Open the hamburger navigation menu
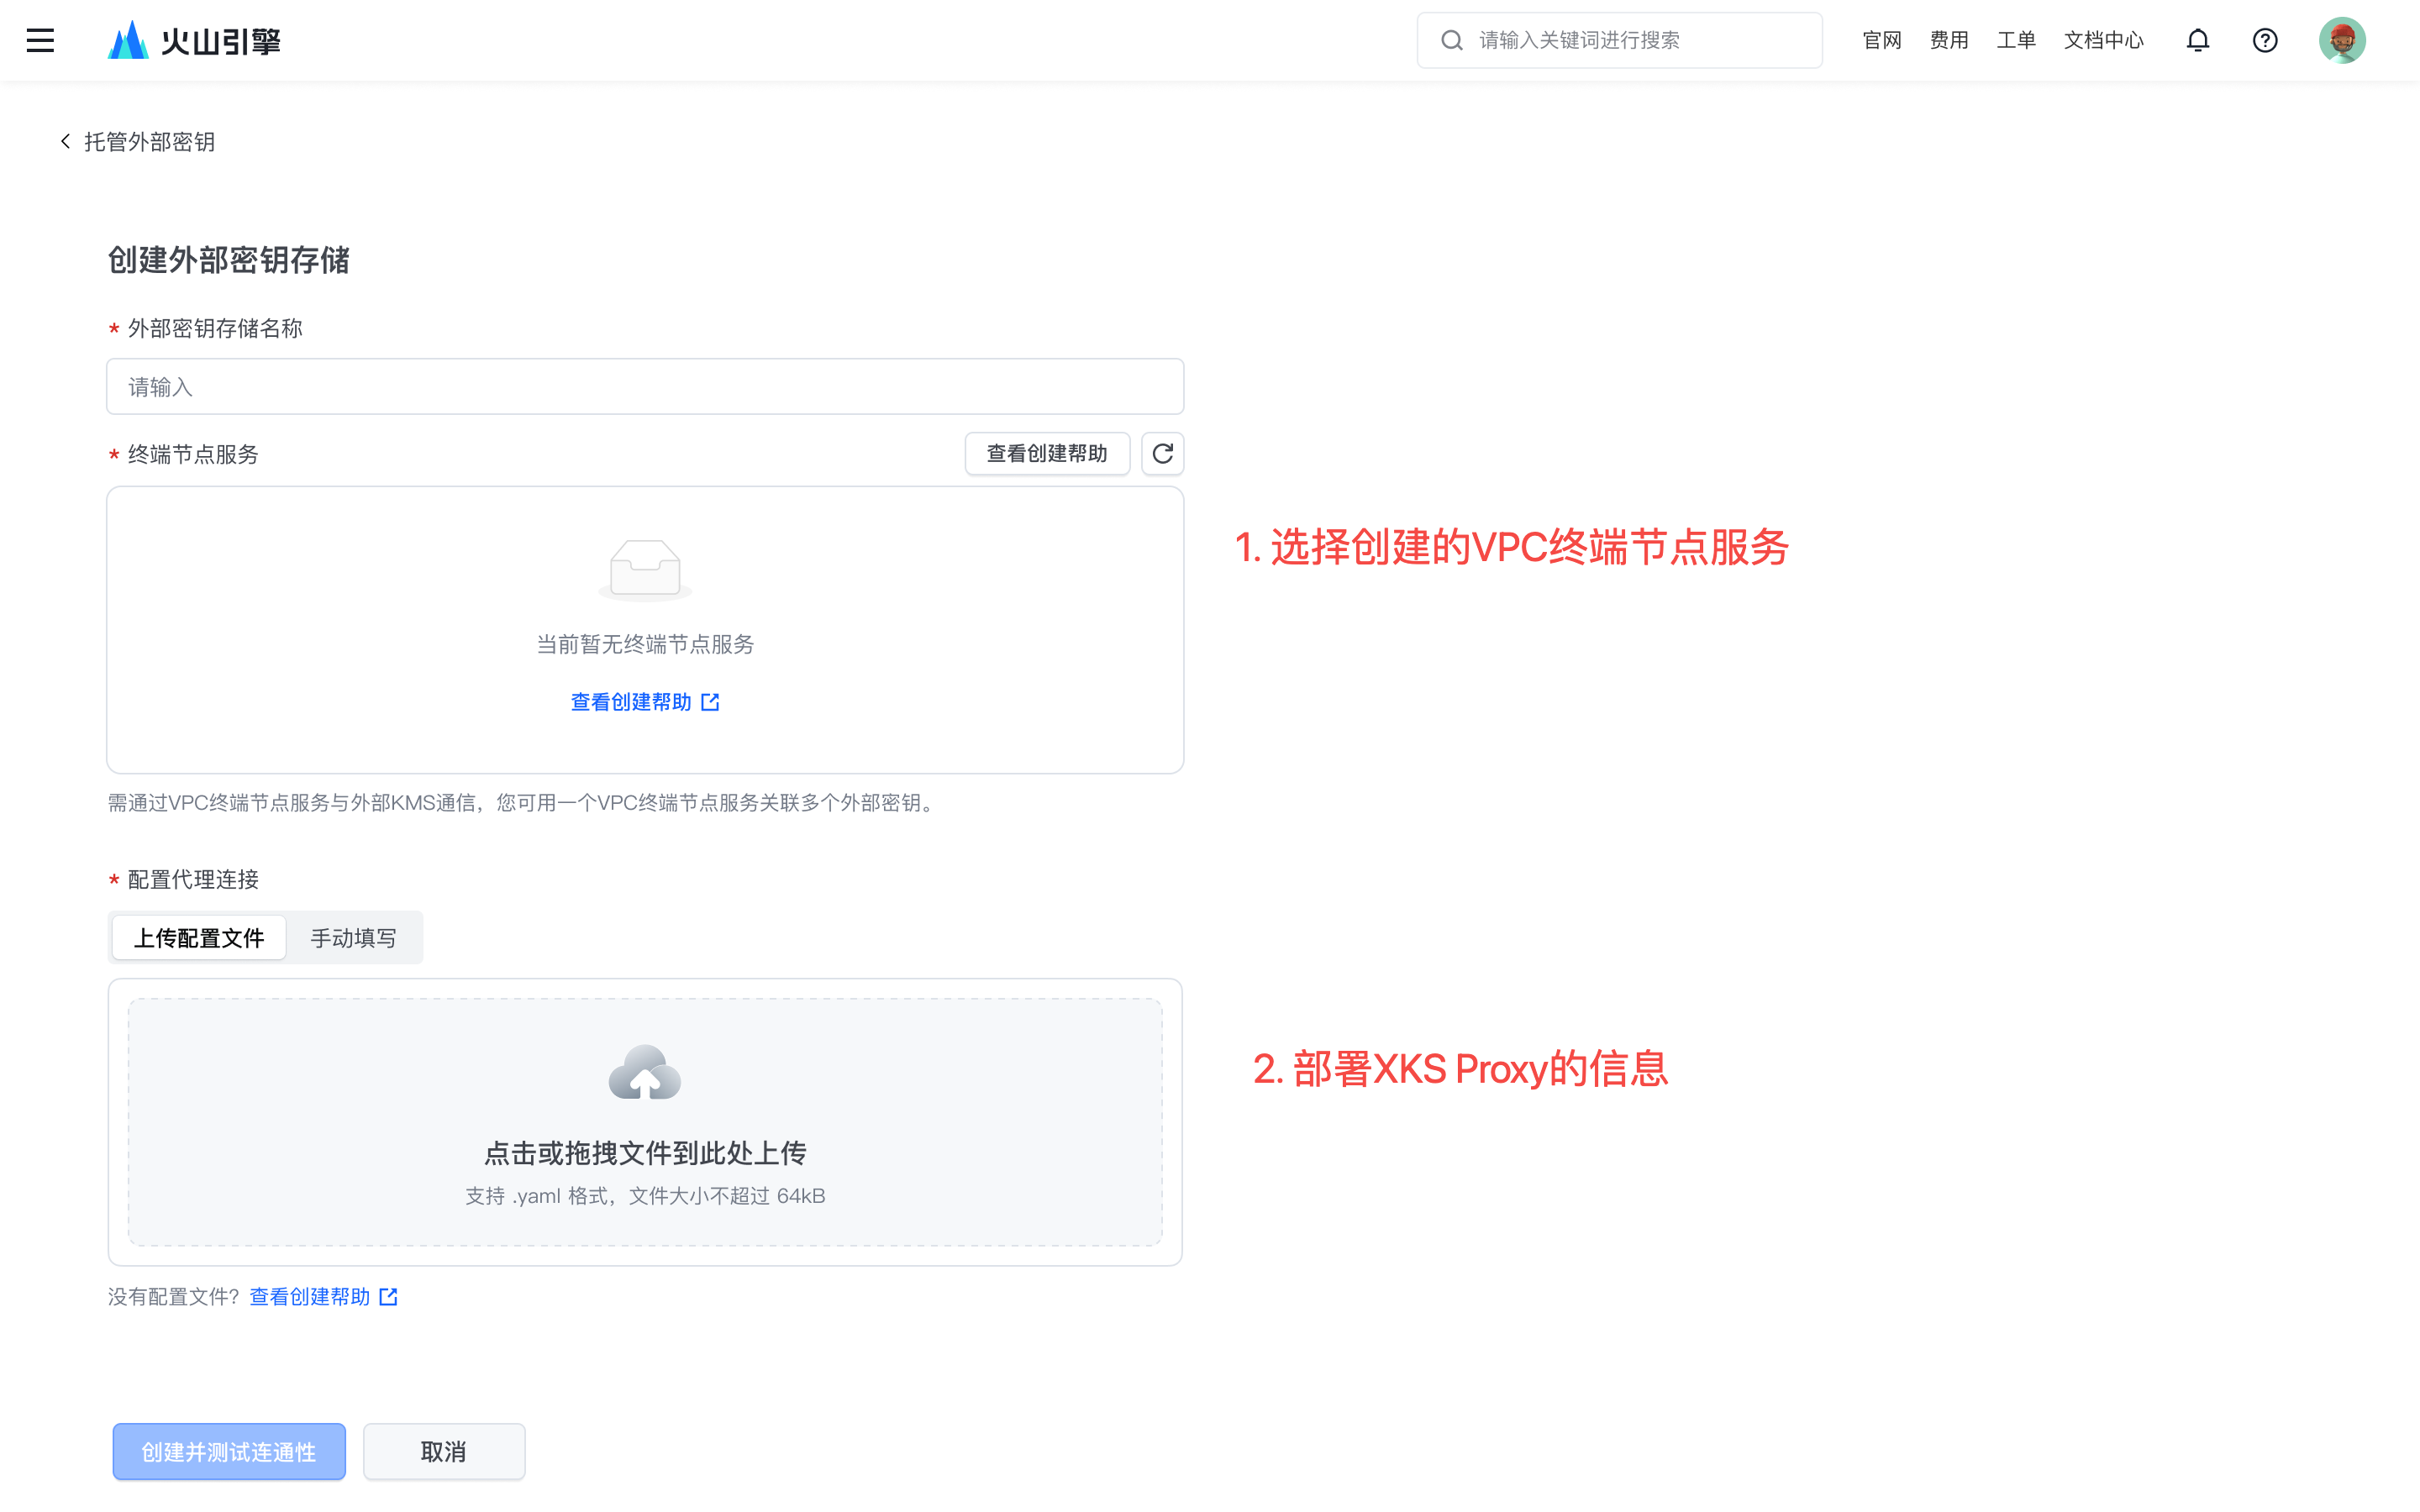 click(40, 40)
